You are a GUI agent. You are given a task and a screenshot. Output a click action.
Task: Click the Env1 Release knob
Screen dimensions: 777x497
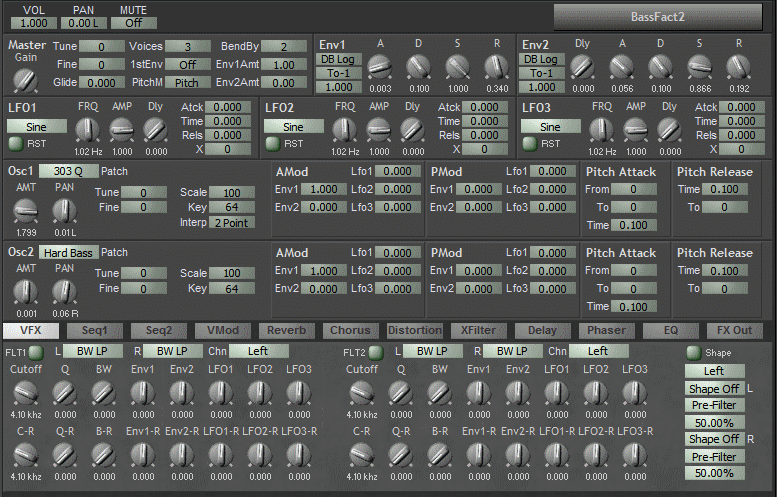[x=497, y=67]
